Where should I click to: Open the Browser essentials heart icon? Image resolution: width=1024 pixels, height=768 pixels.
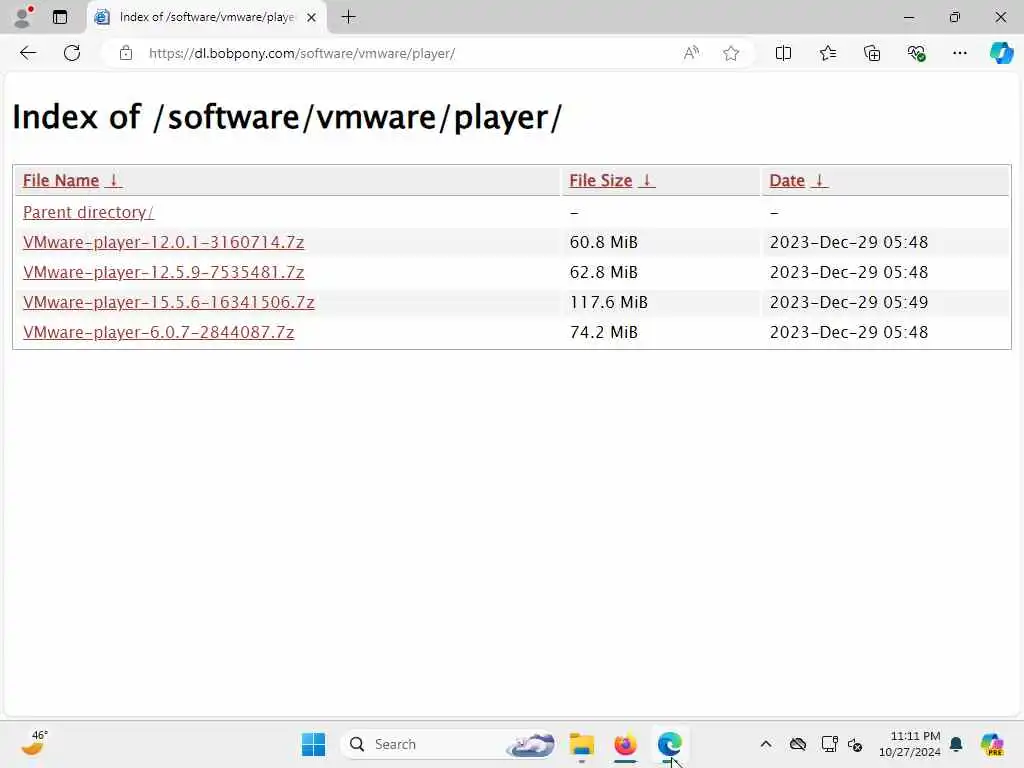coord(916,53)
